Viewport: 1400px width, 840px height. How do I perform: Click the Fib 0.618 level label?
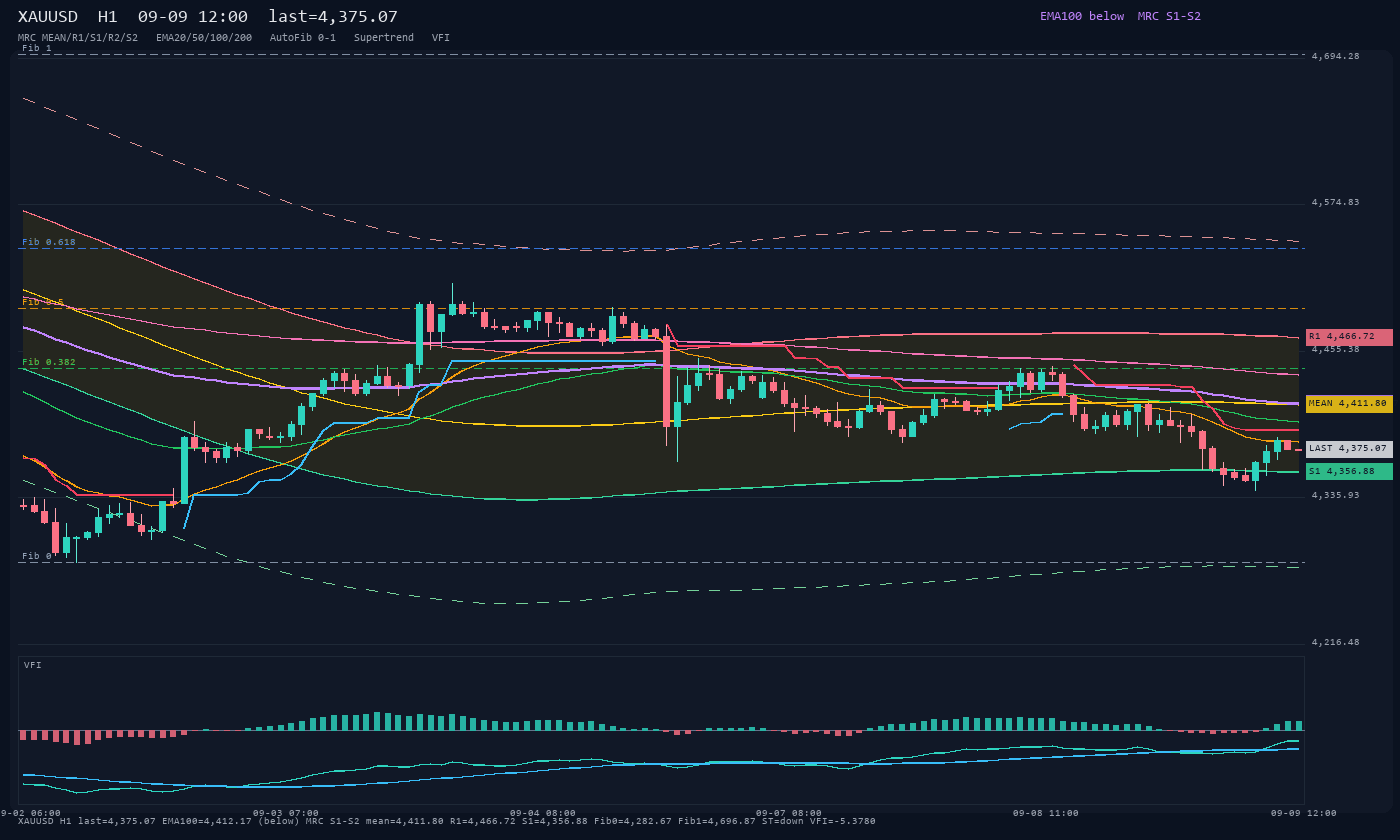49,242
